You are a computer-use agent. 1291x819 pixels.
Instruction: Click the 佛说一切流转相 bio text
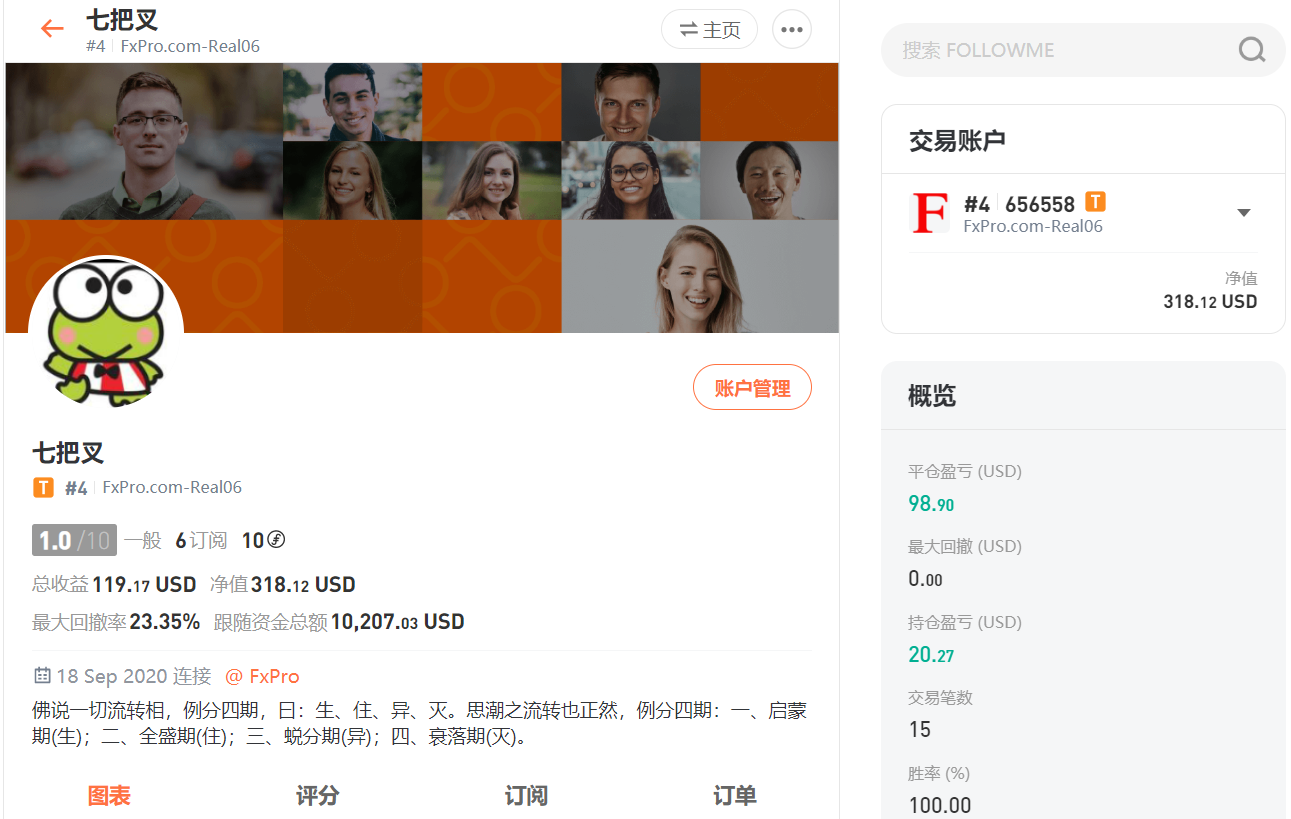[420, 724]
